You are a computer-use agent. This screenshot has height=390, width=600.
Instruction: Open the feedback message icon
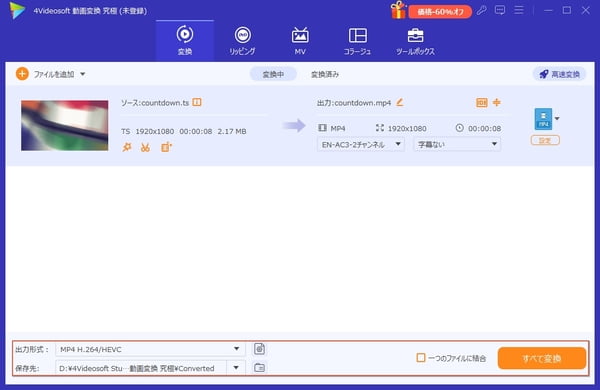pos(500,10)
